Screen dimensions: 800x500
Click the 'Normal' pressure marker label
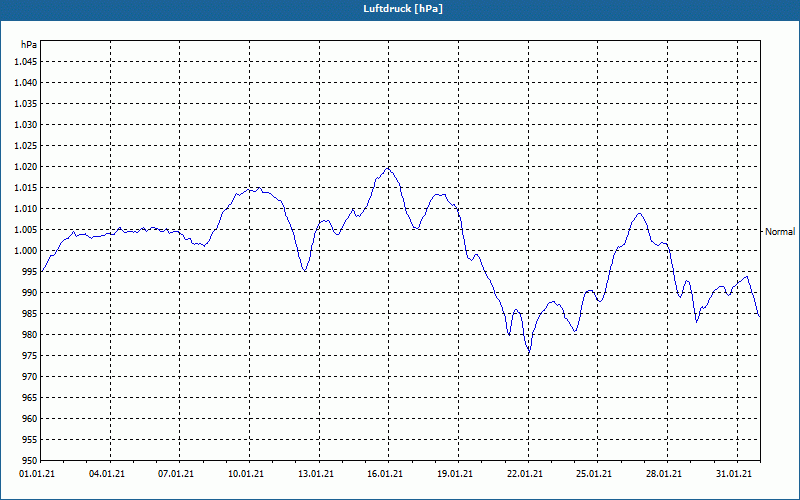pos(780,232)
